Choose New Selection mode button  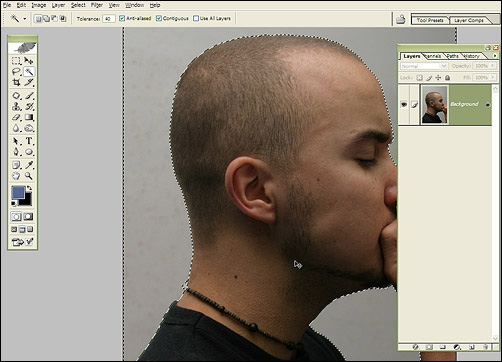pyautogui.click(x=38, y=19)
